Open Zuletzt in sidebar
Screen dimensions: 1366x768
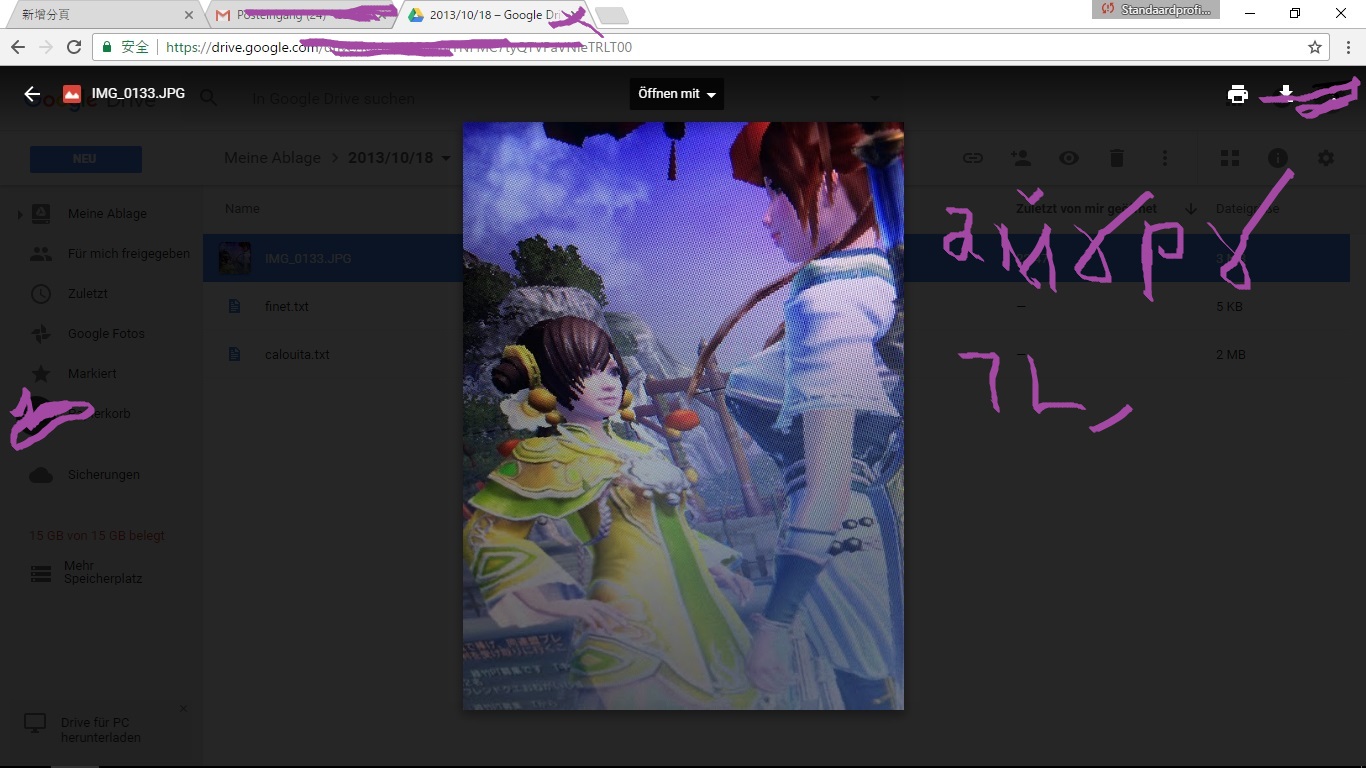point(88,294)
